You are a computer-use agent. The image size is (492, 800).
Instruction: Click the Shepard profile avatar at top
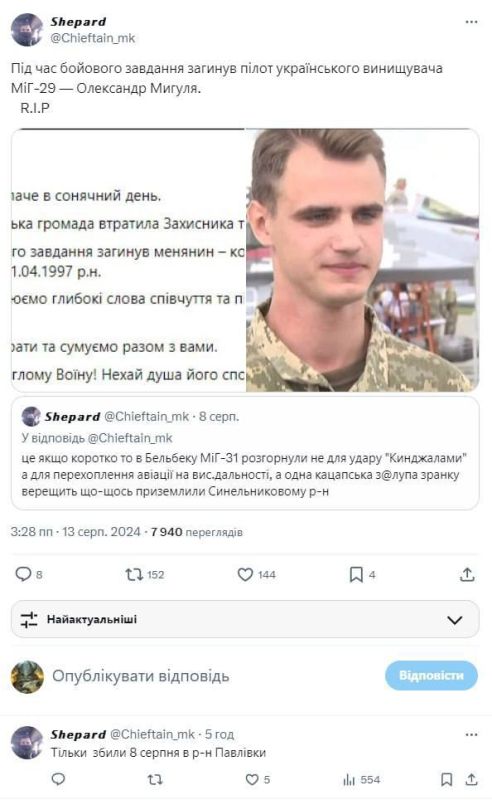point(27,30)
